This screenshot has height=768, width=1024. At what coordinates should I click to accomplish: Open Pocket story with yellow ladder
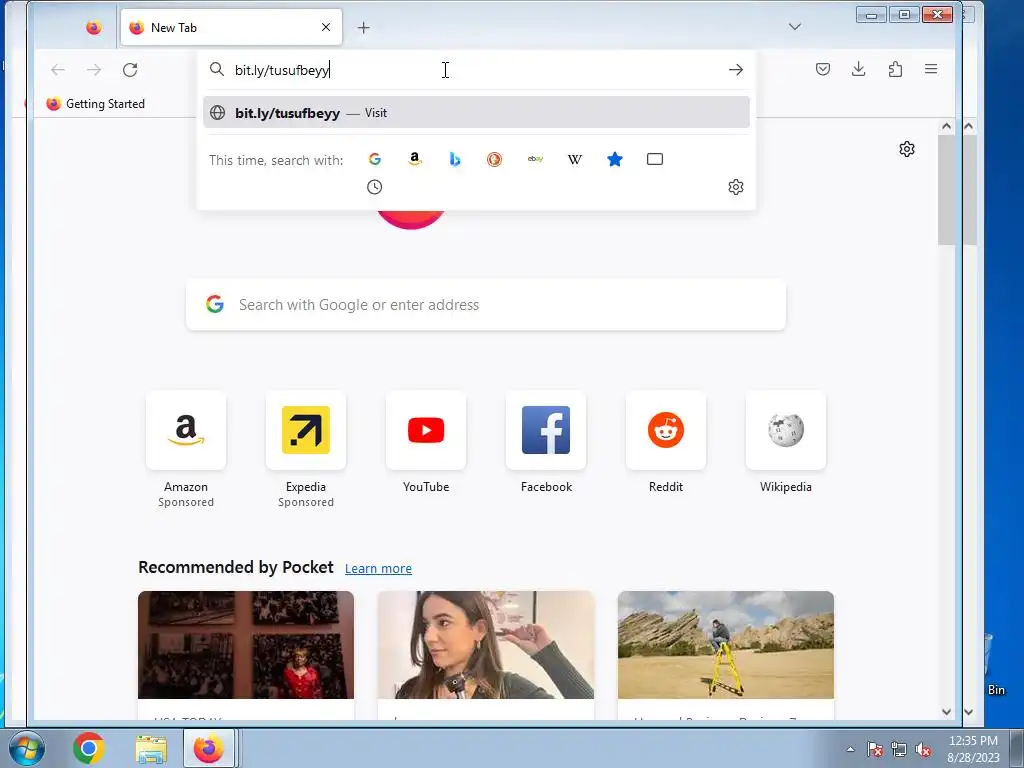[726, 645]
